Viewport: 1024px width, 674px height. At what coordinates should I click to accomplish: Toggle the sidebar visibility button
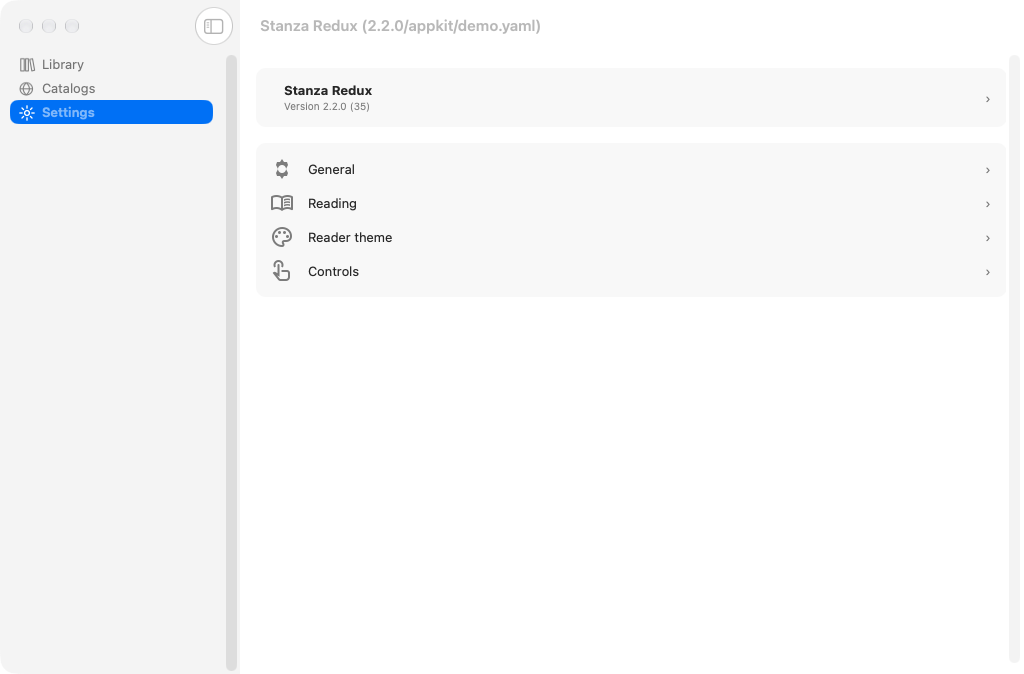(214, 26)
